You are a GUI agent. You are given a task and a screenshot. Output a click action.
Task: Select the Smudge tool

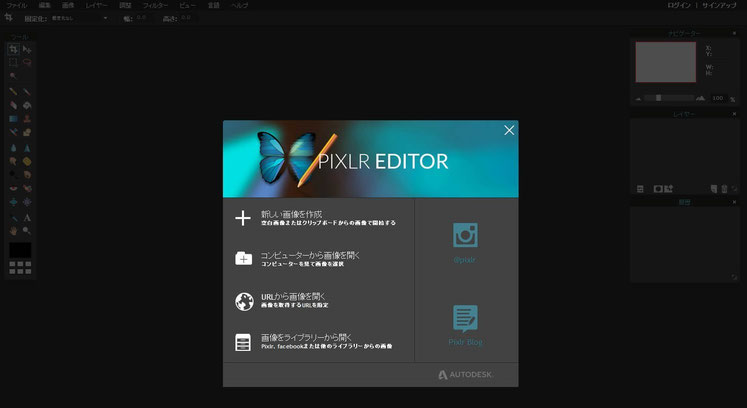point(13,162)
